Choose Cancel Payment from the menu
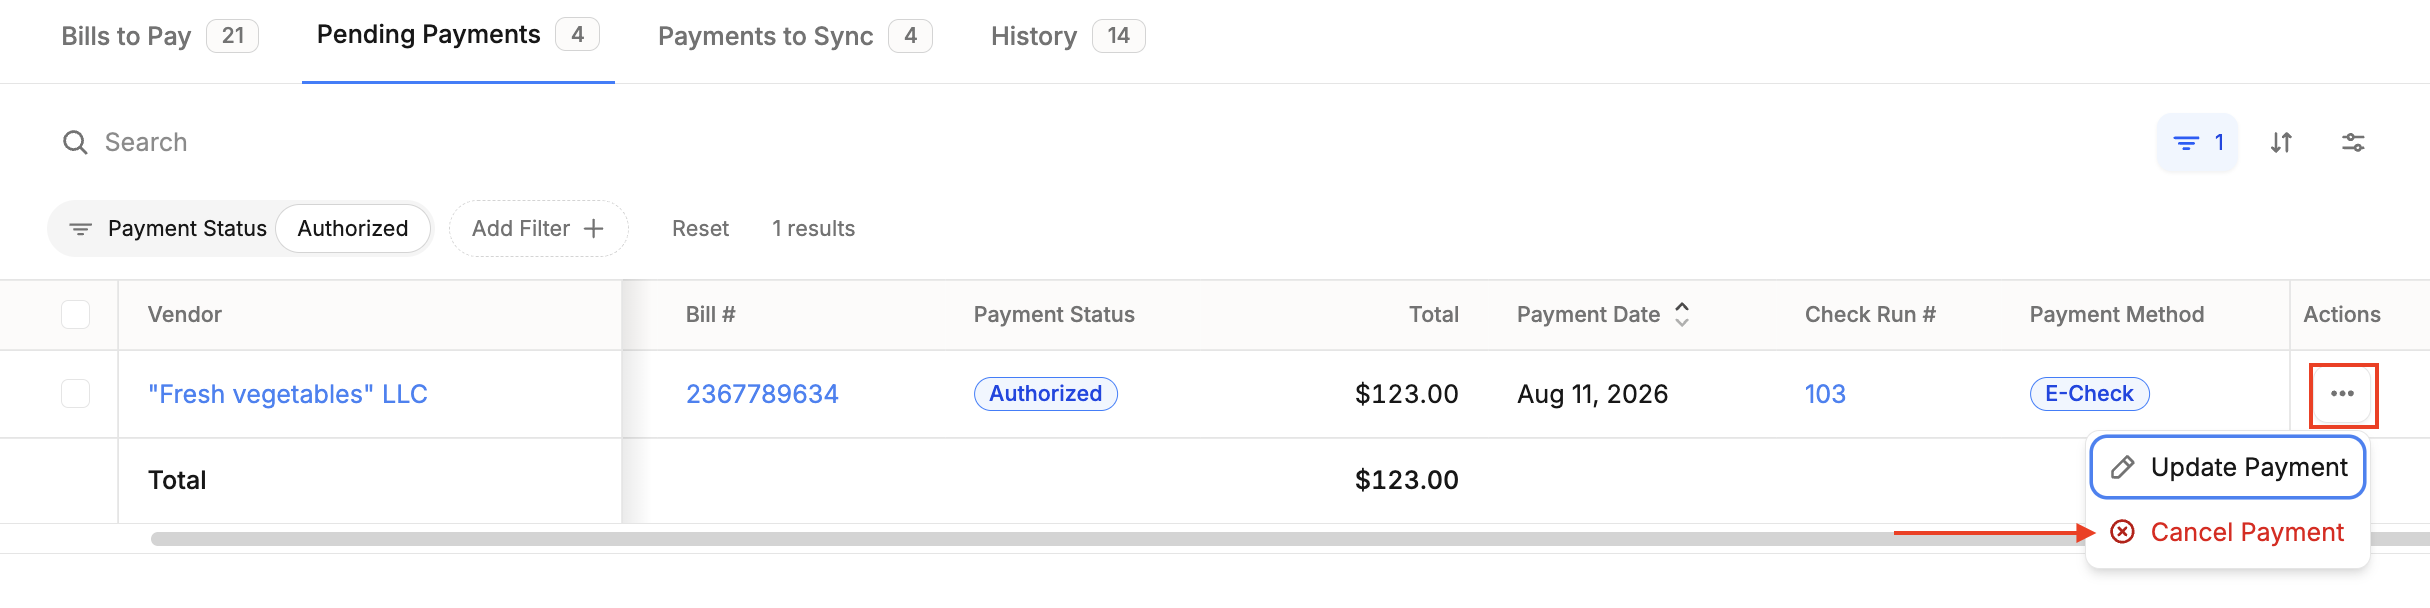The width and height of the screenshot is (2430, 608). coord(2228,532)
